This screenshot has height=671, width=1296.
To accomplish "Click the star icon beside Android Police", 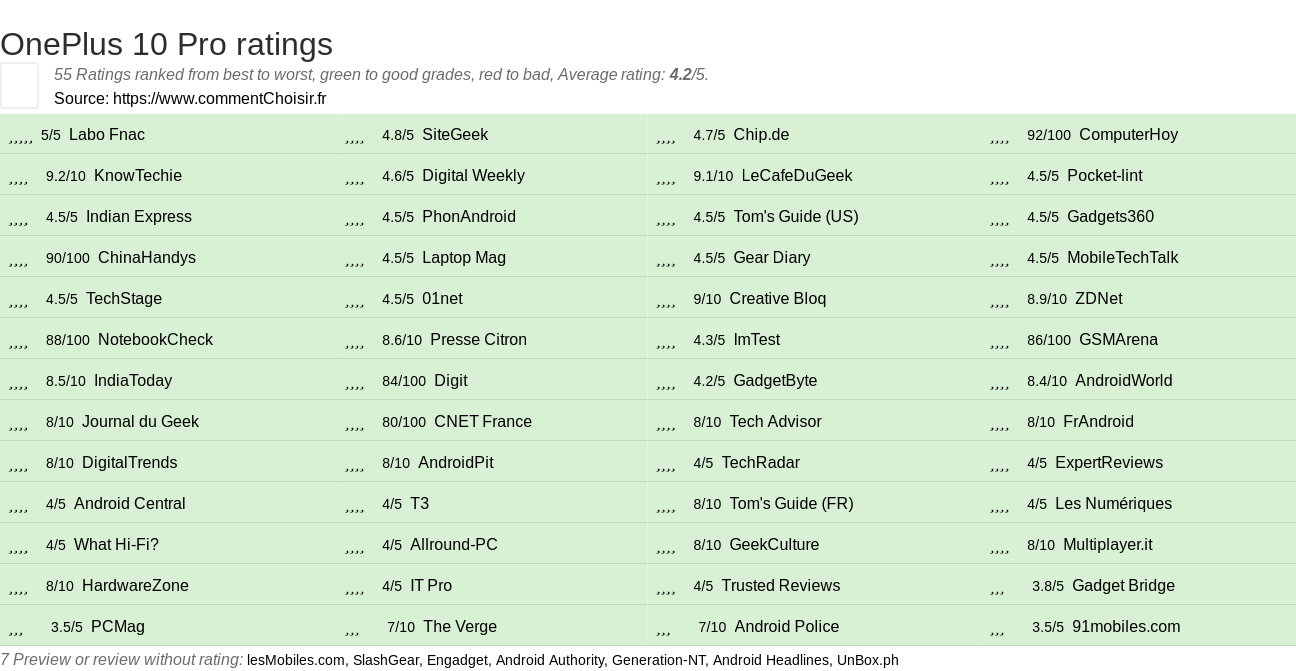I will [x=664, y=627].
